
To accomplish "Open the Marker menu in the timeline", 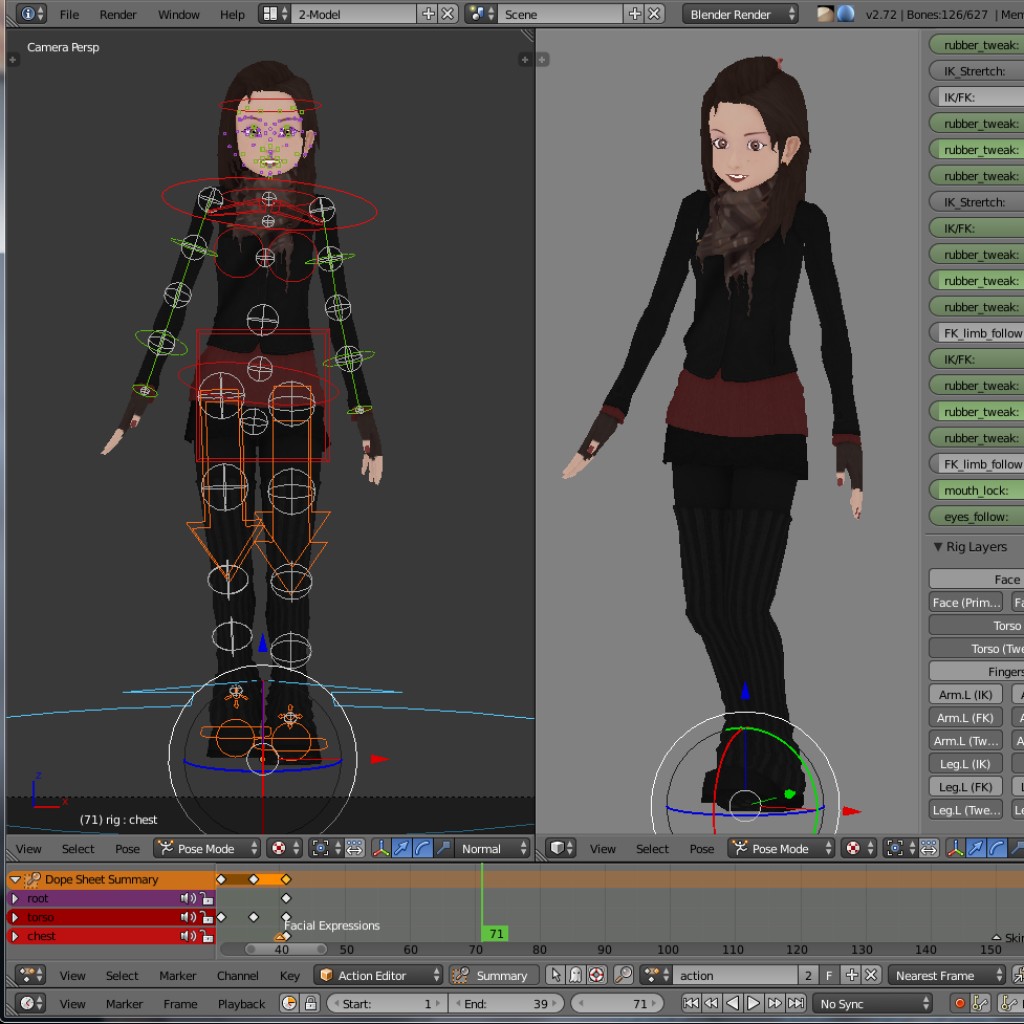I will pyautogui.click(x=127, y=1003).
